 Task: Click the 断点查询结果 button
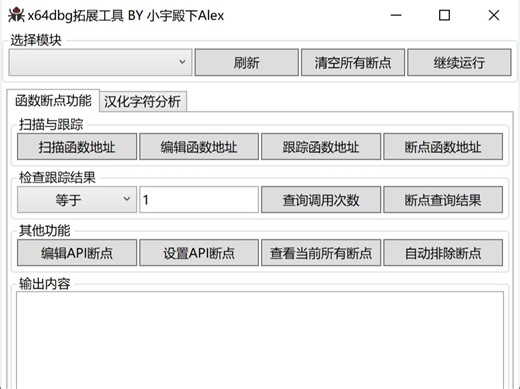(443, 200)
